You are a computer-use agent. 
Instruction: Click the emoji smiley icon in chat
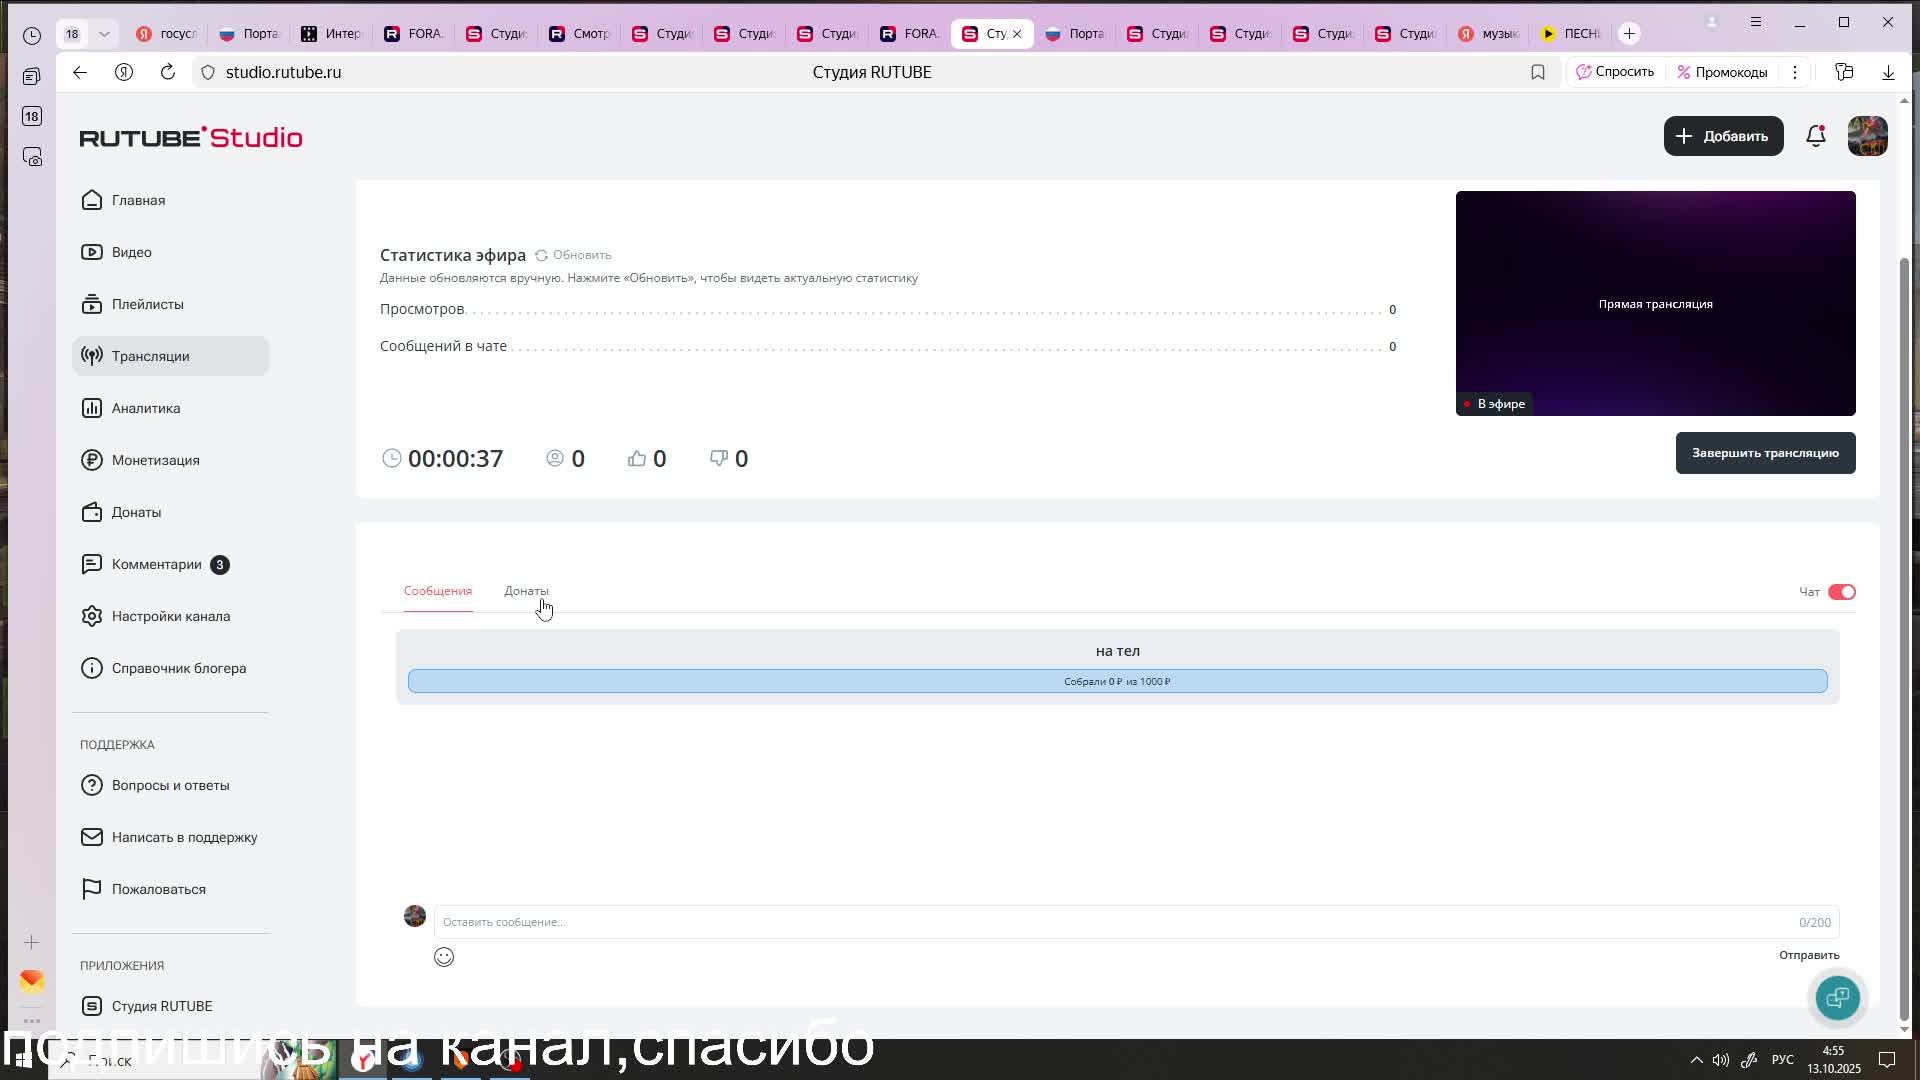(x=444, y=957)
